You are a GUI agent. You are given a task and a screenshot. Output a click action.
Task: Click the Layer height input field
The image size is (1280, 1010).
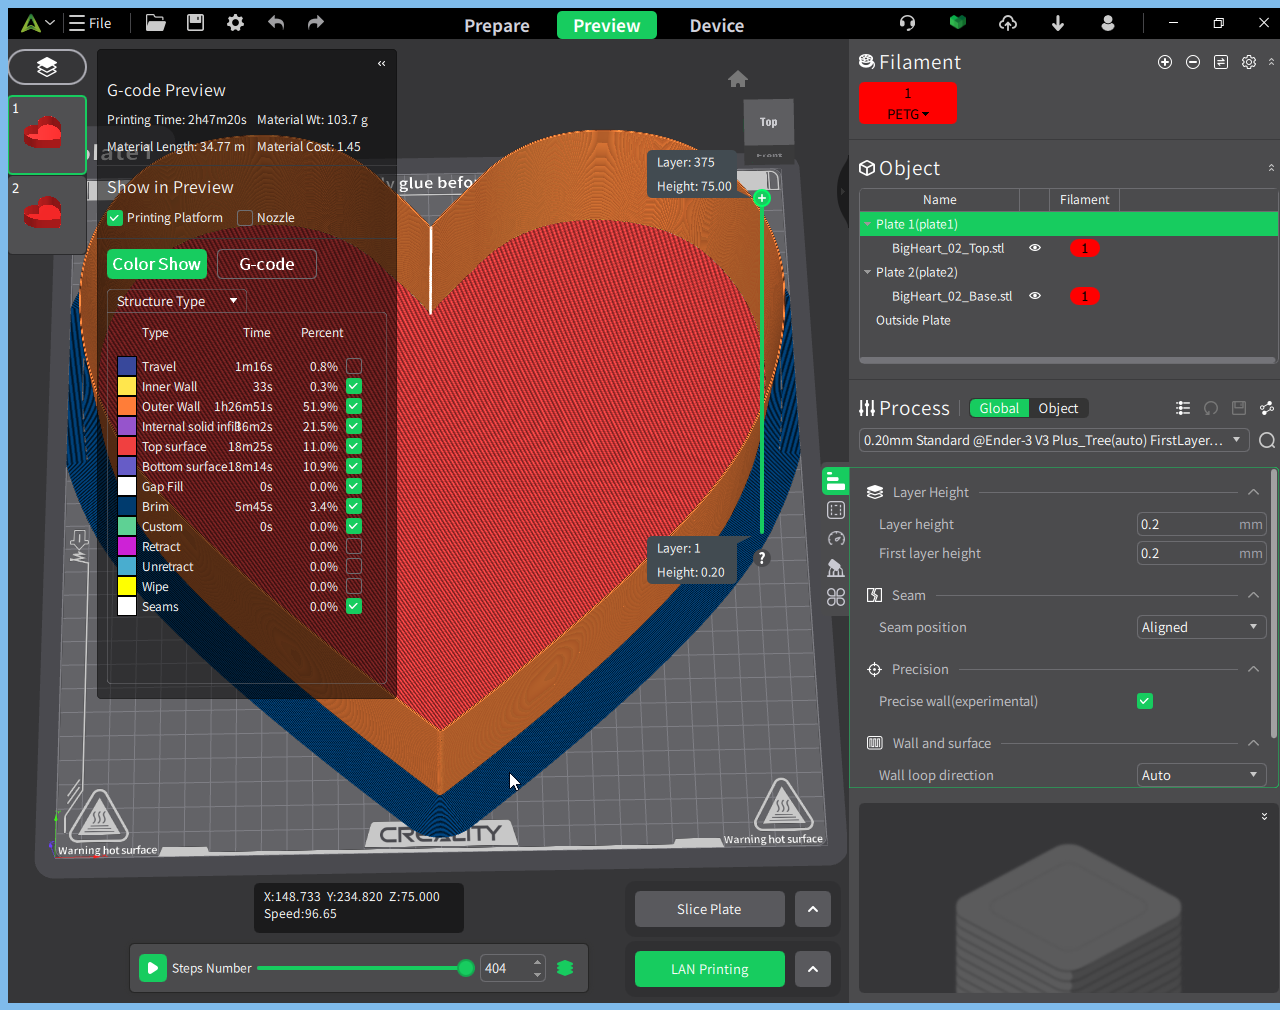pos(1201,524)
